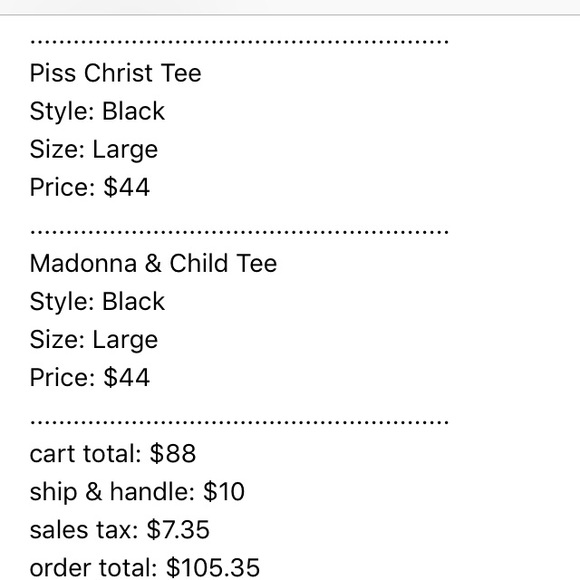This screenshot has width=580, height=580.
Task: Click Price: $44 under Madonna & Child Tee
Action: (x=90, y=378)
